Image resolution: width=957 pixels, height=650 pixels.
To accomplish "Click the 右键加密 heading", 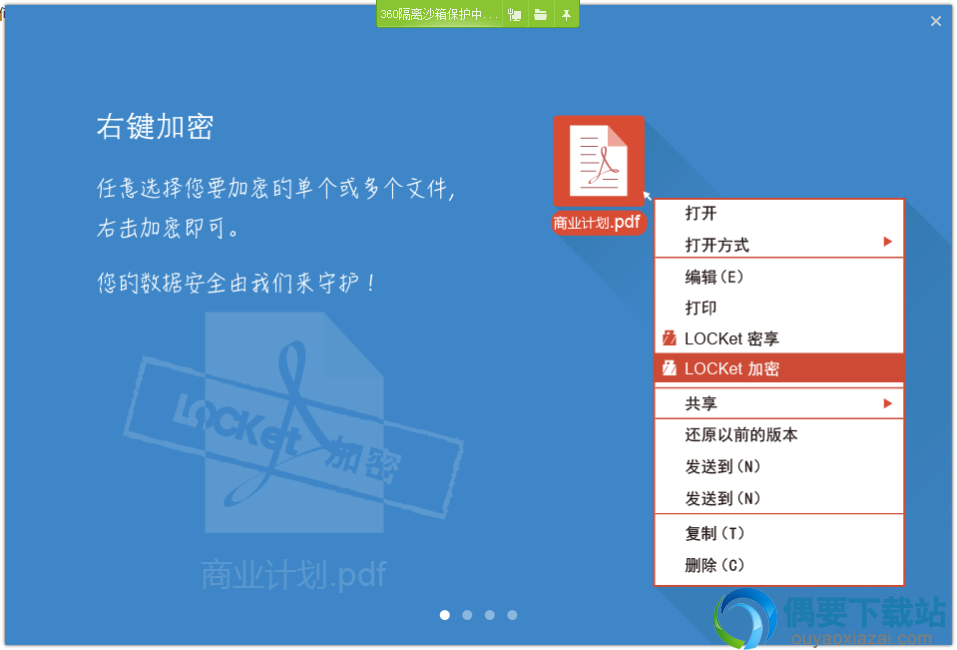I will [x=155, y=127].
